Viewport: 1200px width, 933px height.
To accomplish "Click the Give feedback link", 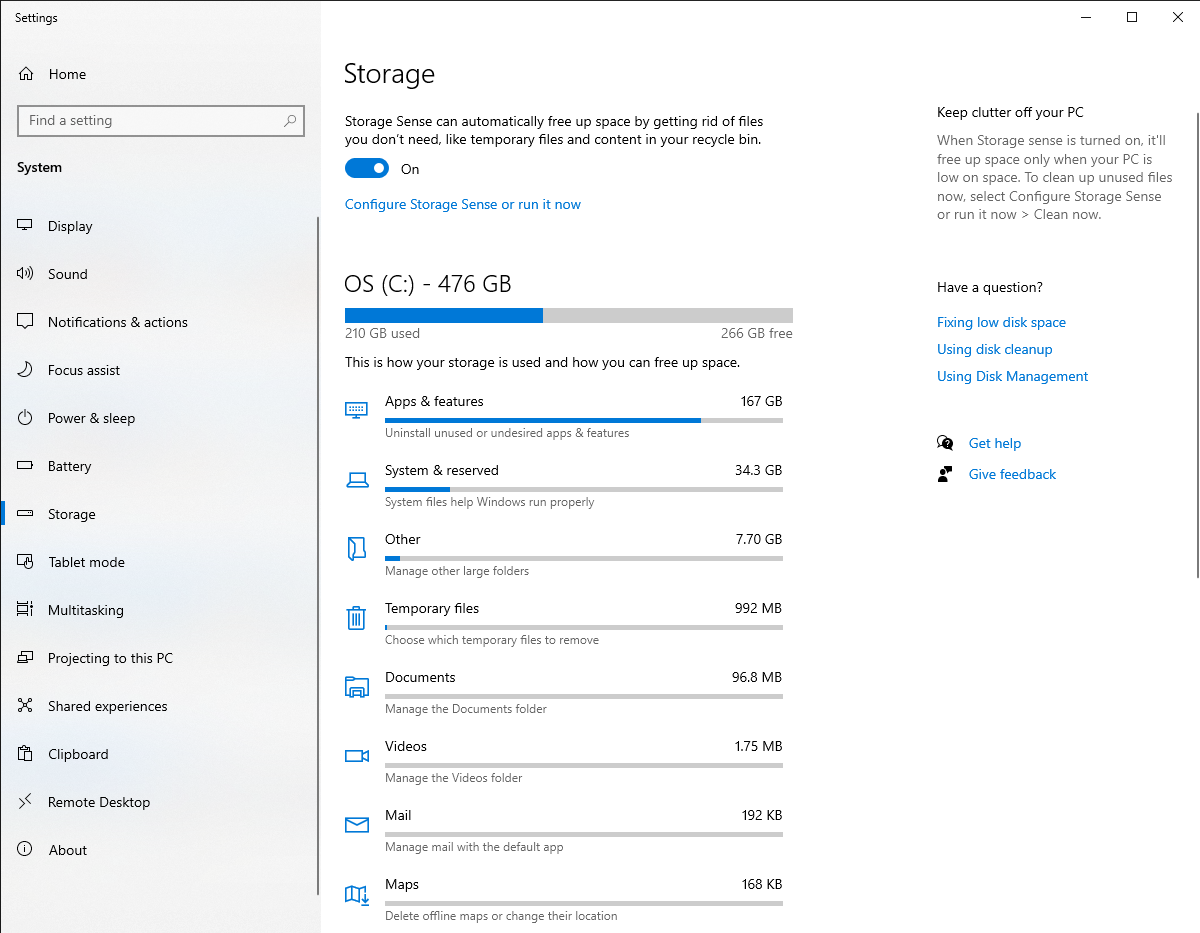I will (x=1012, y=474).
